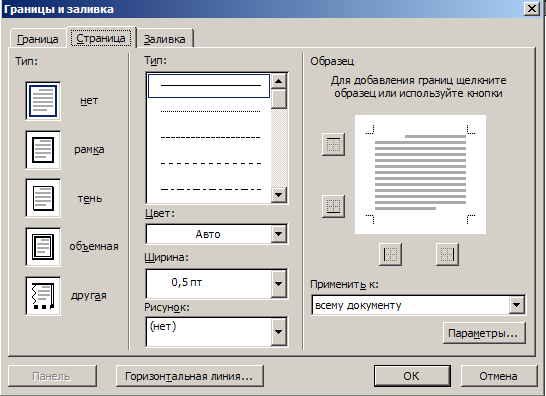
Task: Toggle the left border button in preview
Action: point(390,254)
